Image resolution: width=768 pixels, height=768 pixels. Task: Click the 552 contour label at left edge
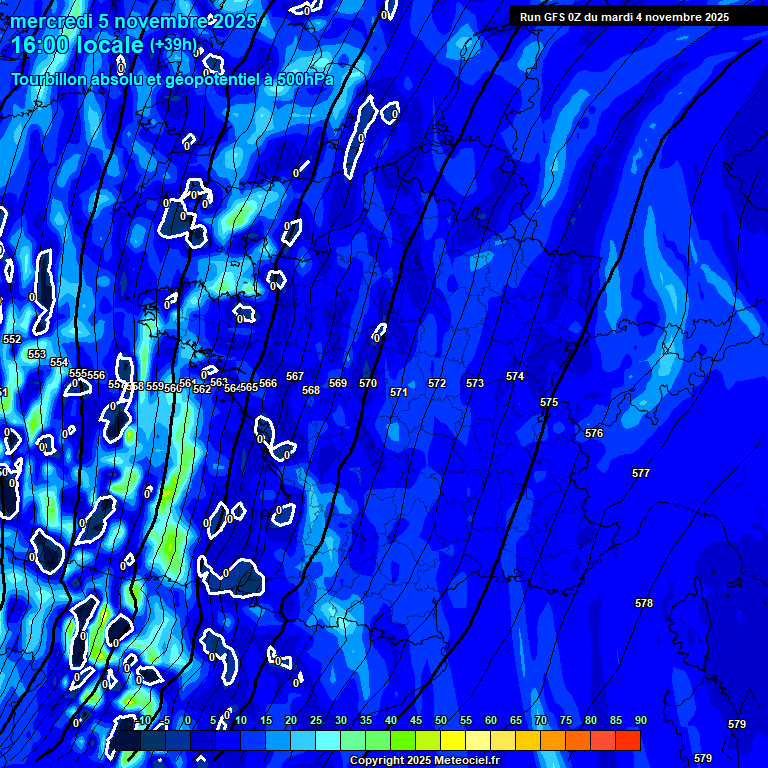click(x=12, y=339)
